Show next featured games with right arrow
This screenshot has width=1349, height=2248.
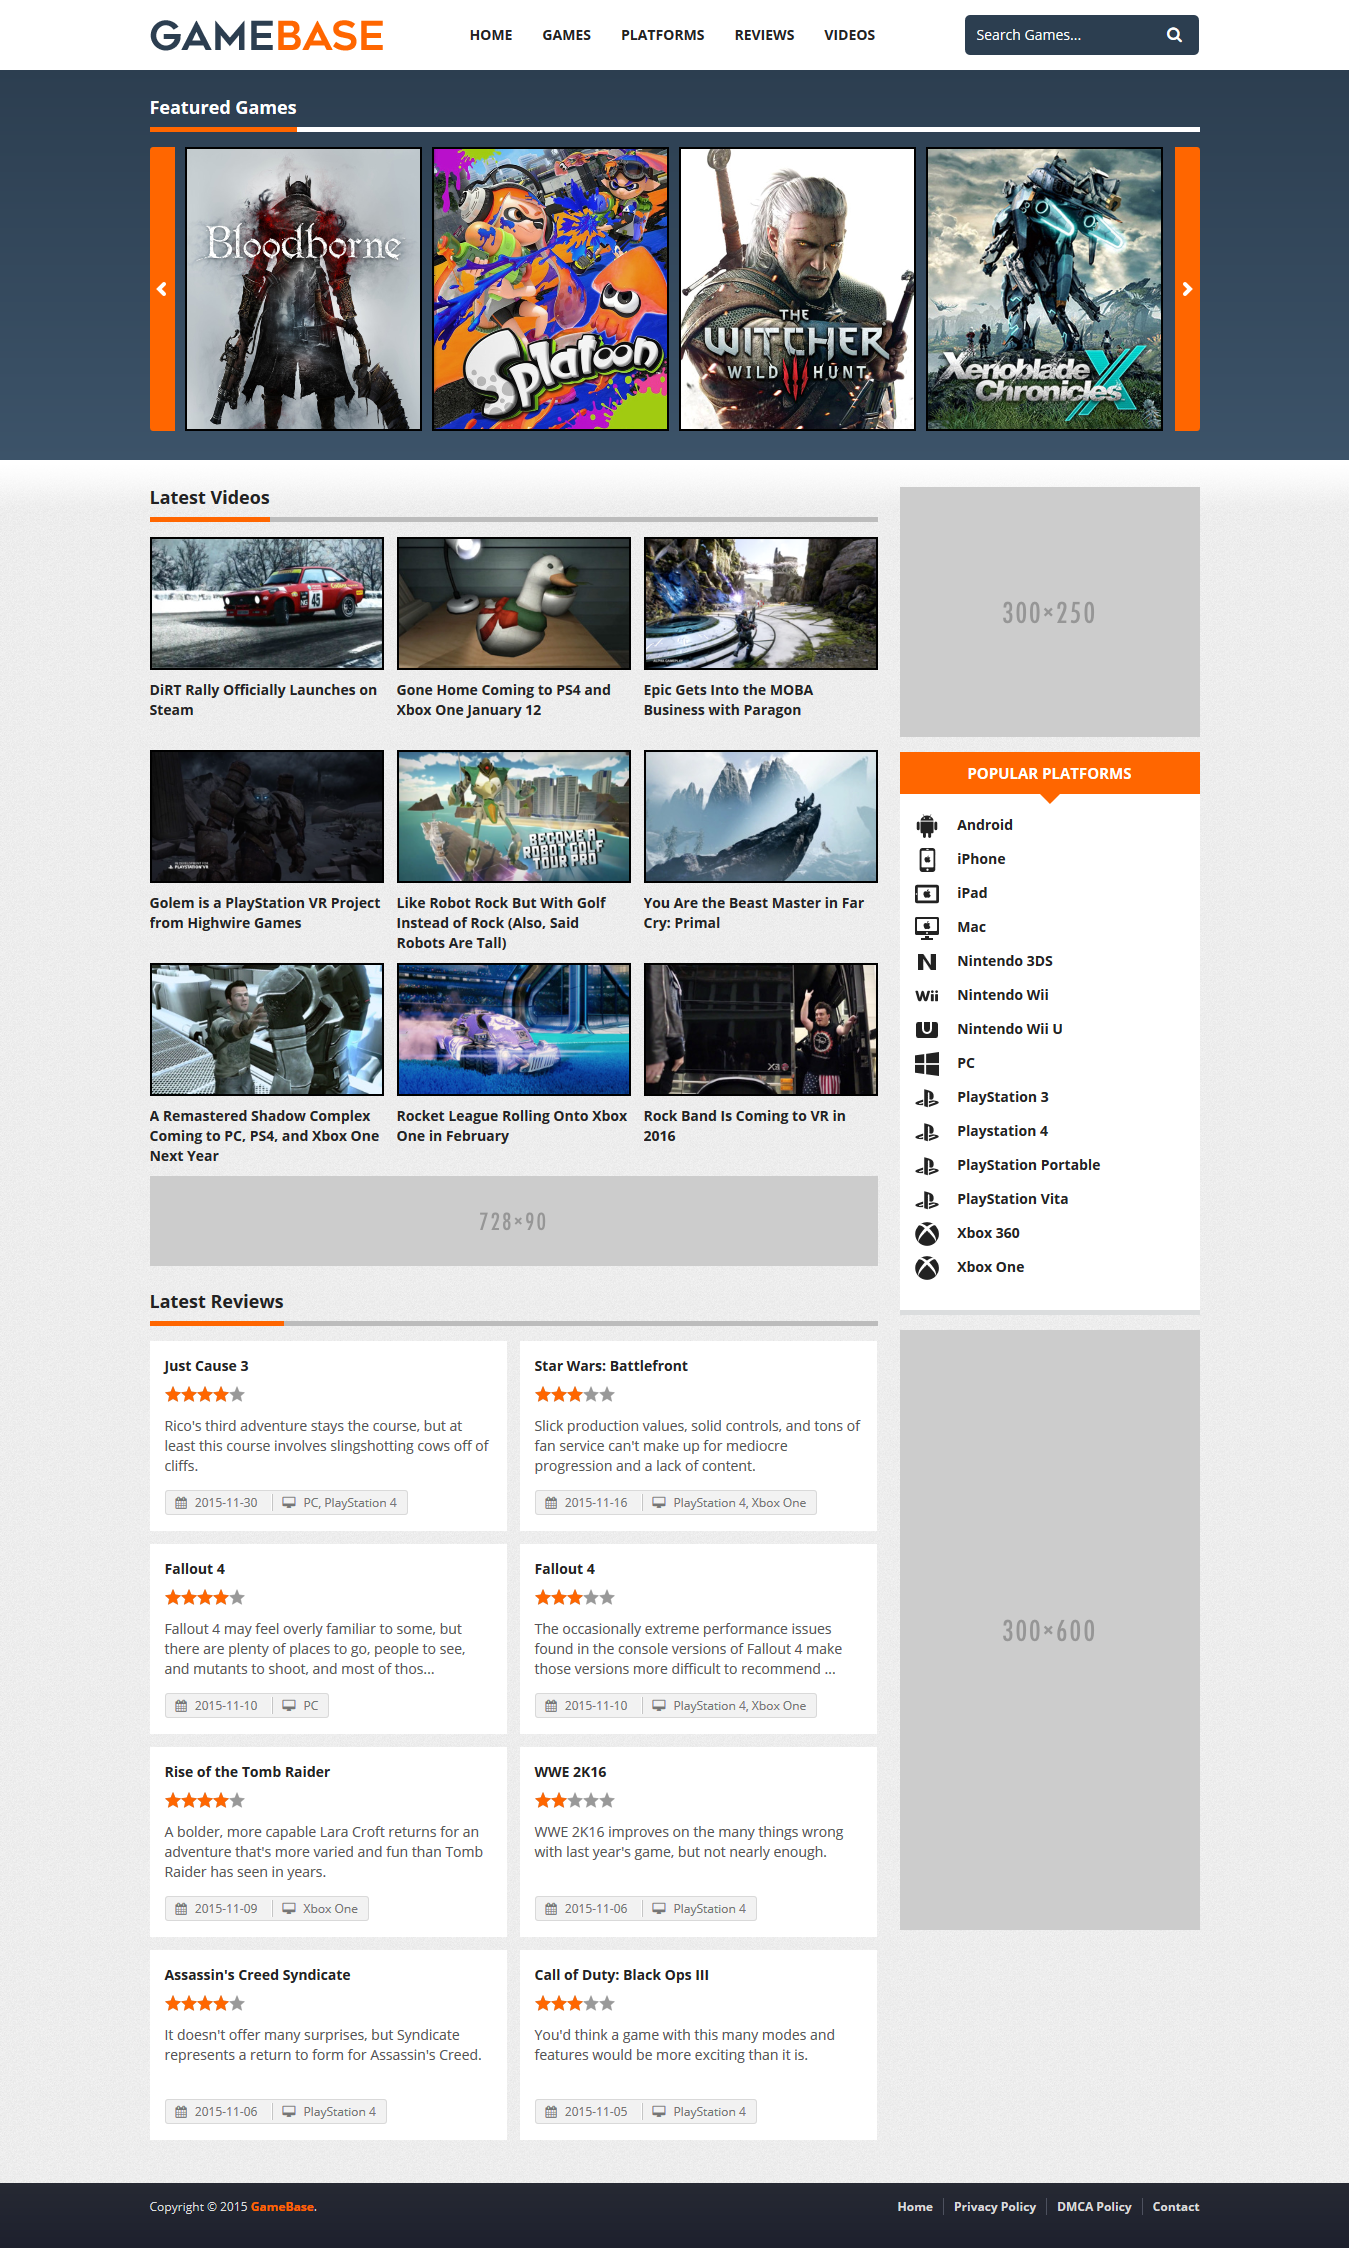point(1187,289)
